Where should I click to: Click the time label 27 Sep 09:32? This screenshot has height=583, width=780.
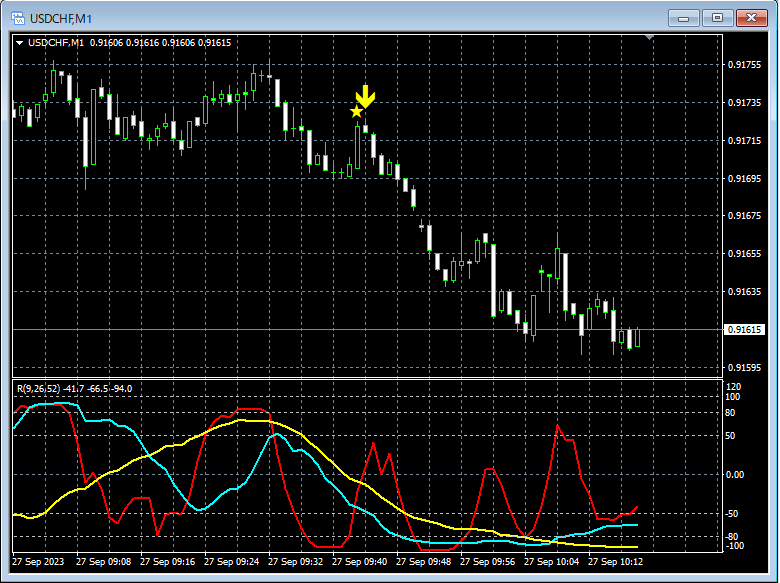tap(295, 562)
